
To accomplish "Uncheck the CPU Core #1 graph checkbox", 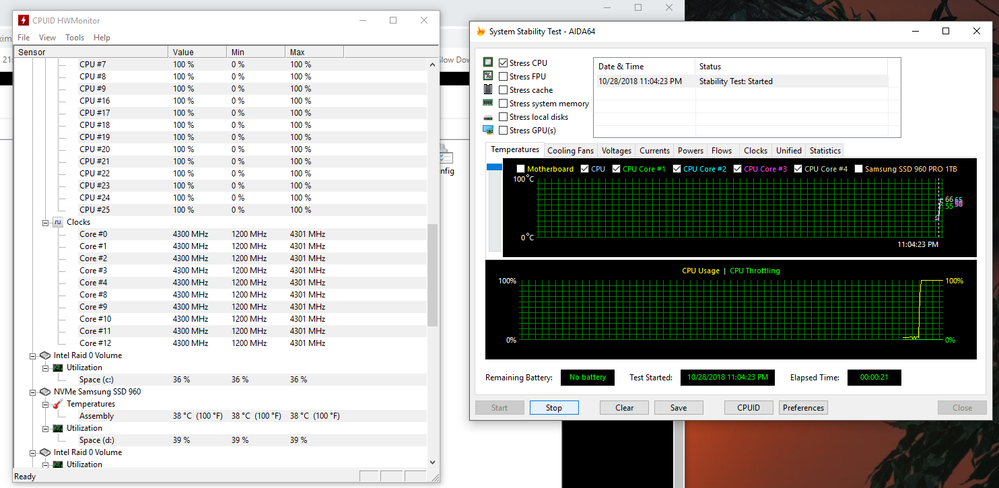I will pyautogui.click(x=616, y=169).
